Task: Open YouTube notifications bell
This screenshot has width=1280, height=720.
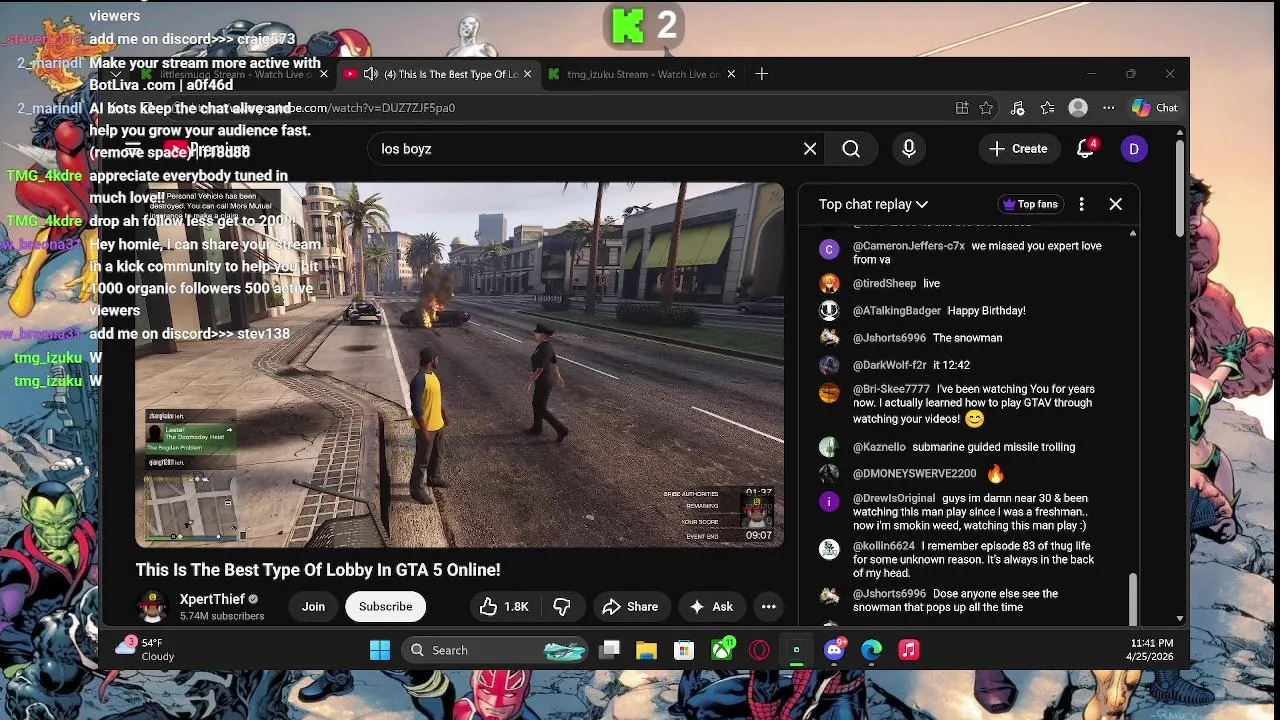Action: 1086,149
